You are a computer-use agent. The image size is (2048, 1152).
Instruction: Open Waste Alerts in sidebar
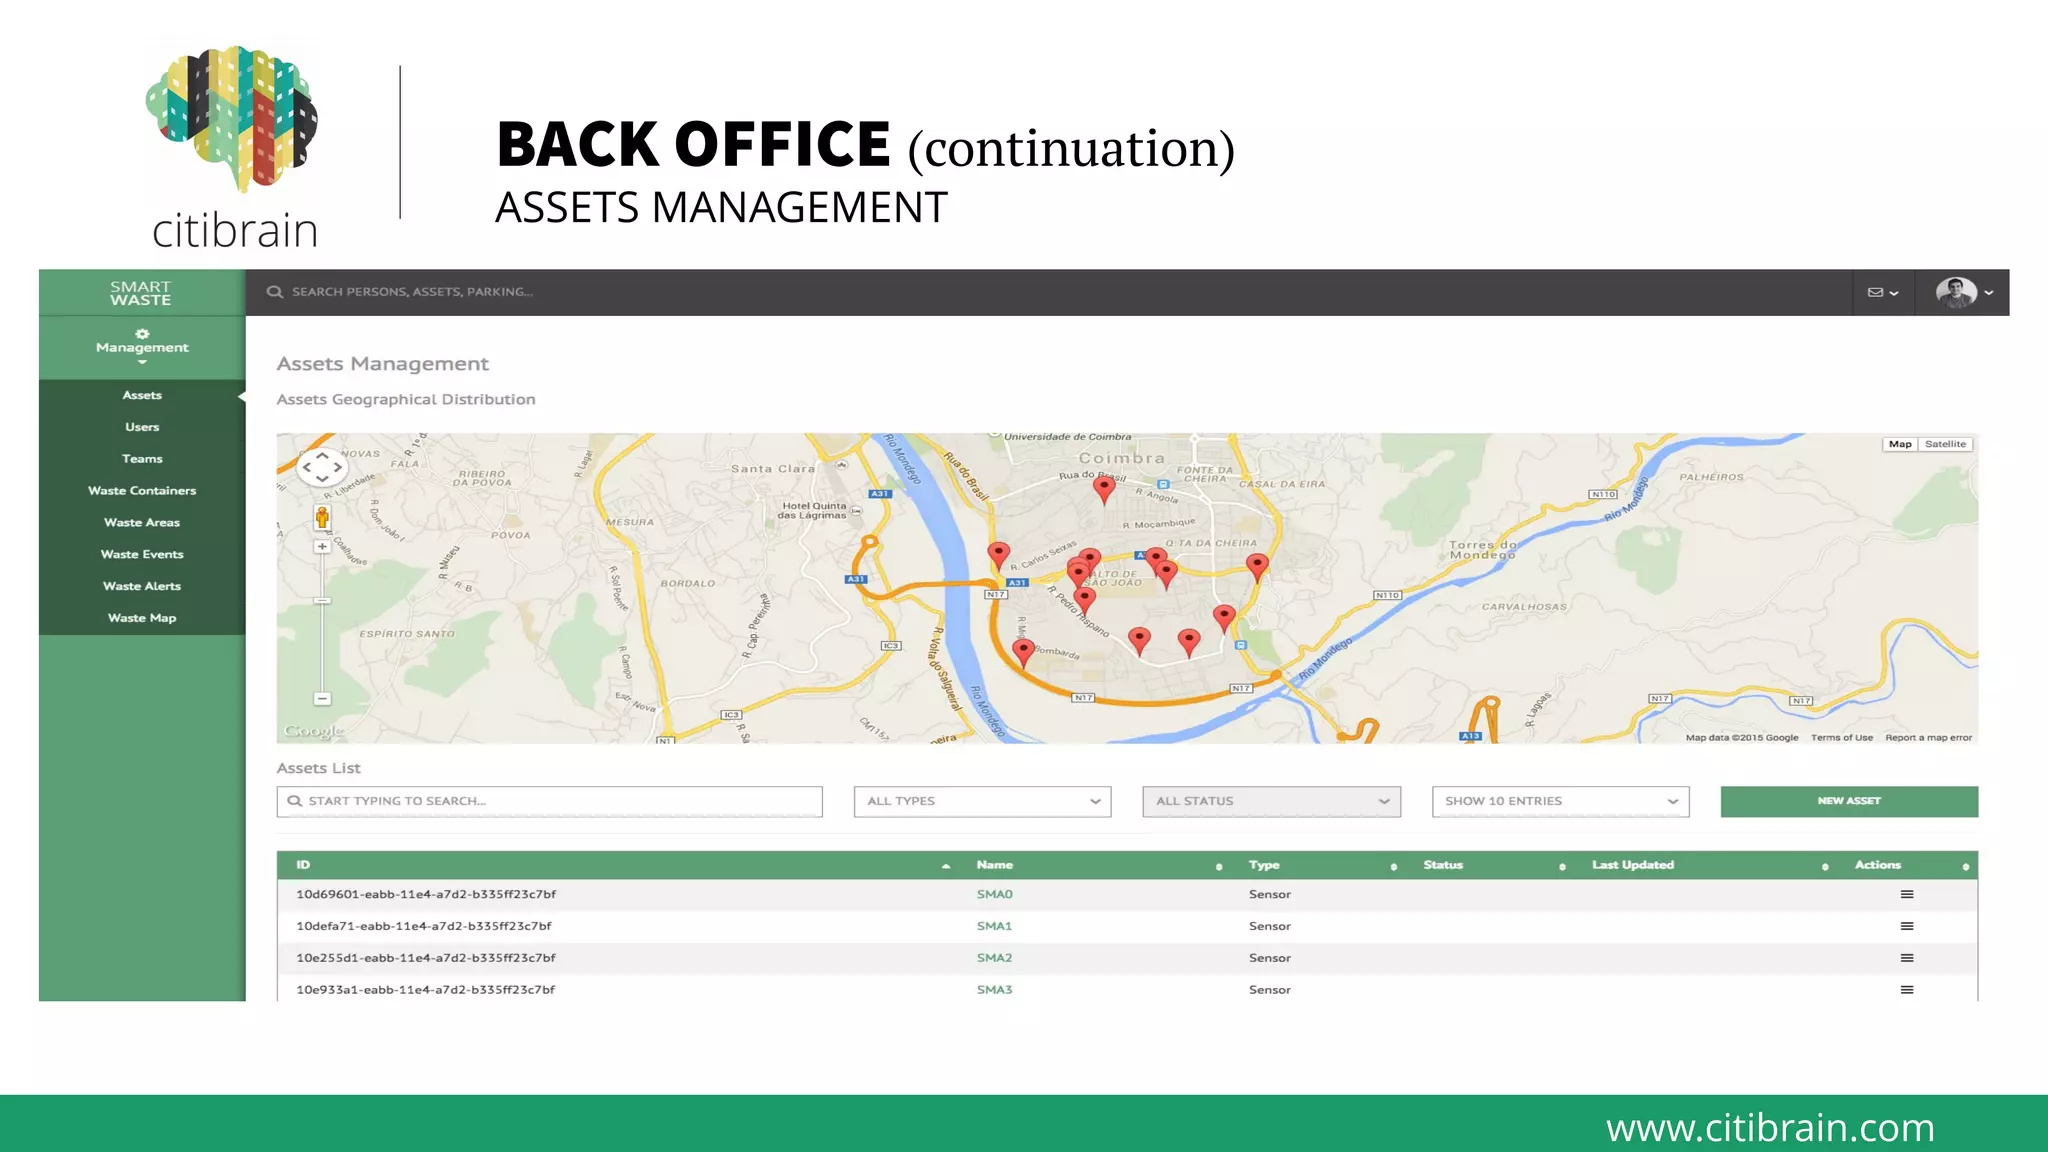(142, 586)
